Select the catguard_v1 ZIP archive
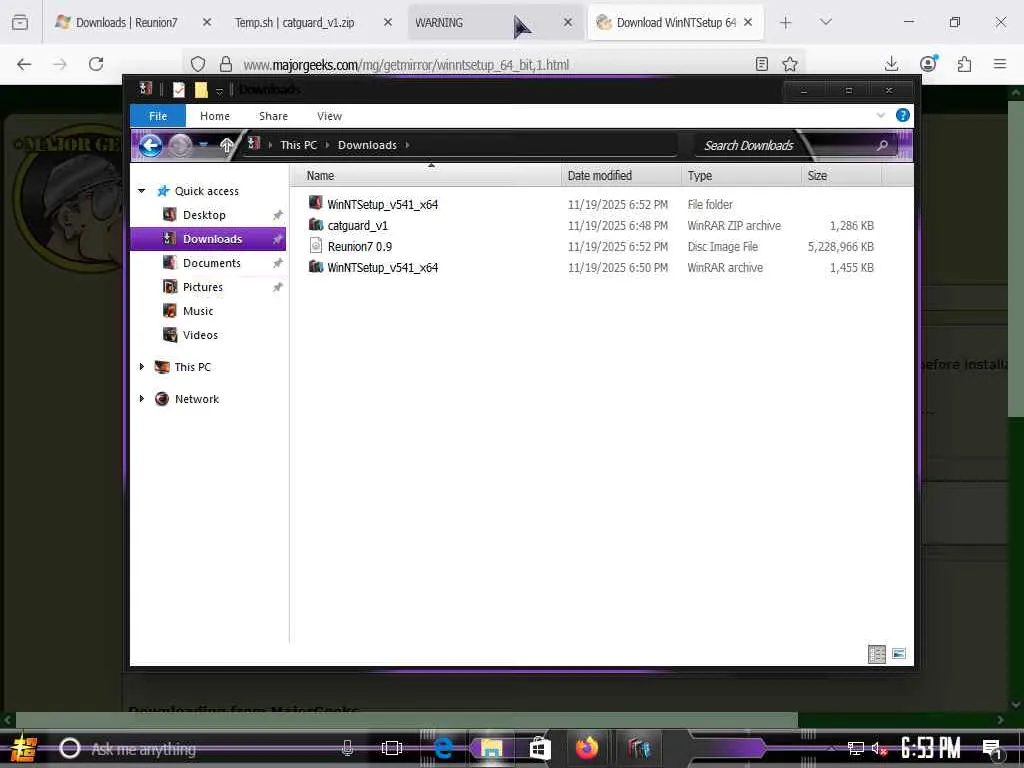Viewport: 1024px width, 768px height. [x=357, y=225]
